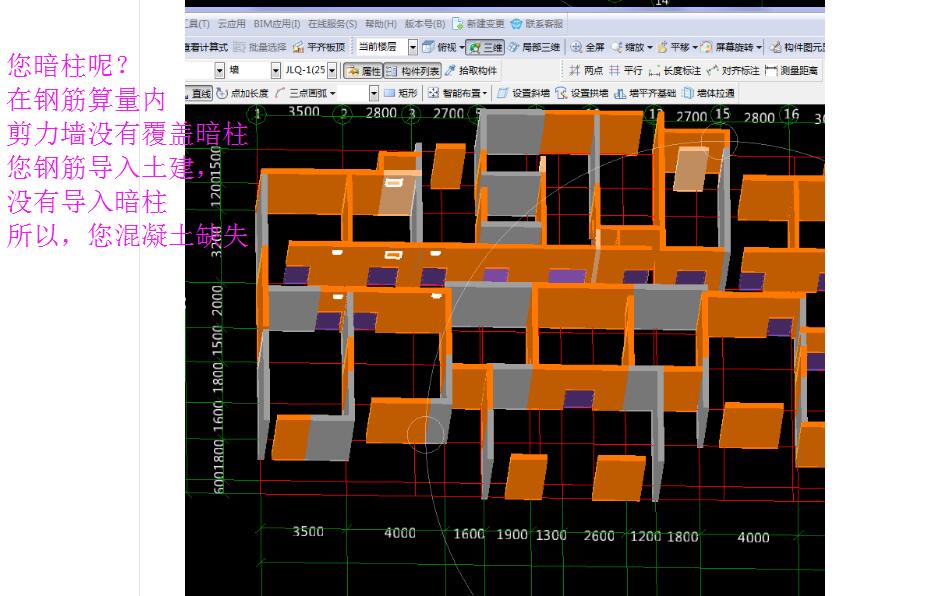Click the 全屏 fullscreen icon
This screenshot has width=939, height=596.
[576, 47]
